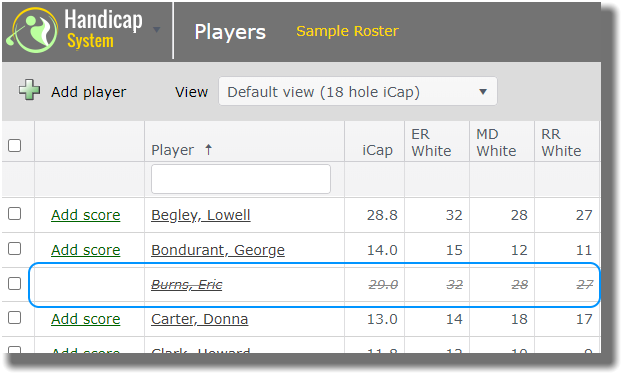
Task: Open dropdown arrow beside Handicap System logo
Action: pyautogui.click(x=157, y=29)
